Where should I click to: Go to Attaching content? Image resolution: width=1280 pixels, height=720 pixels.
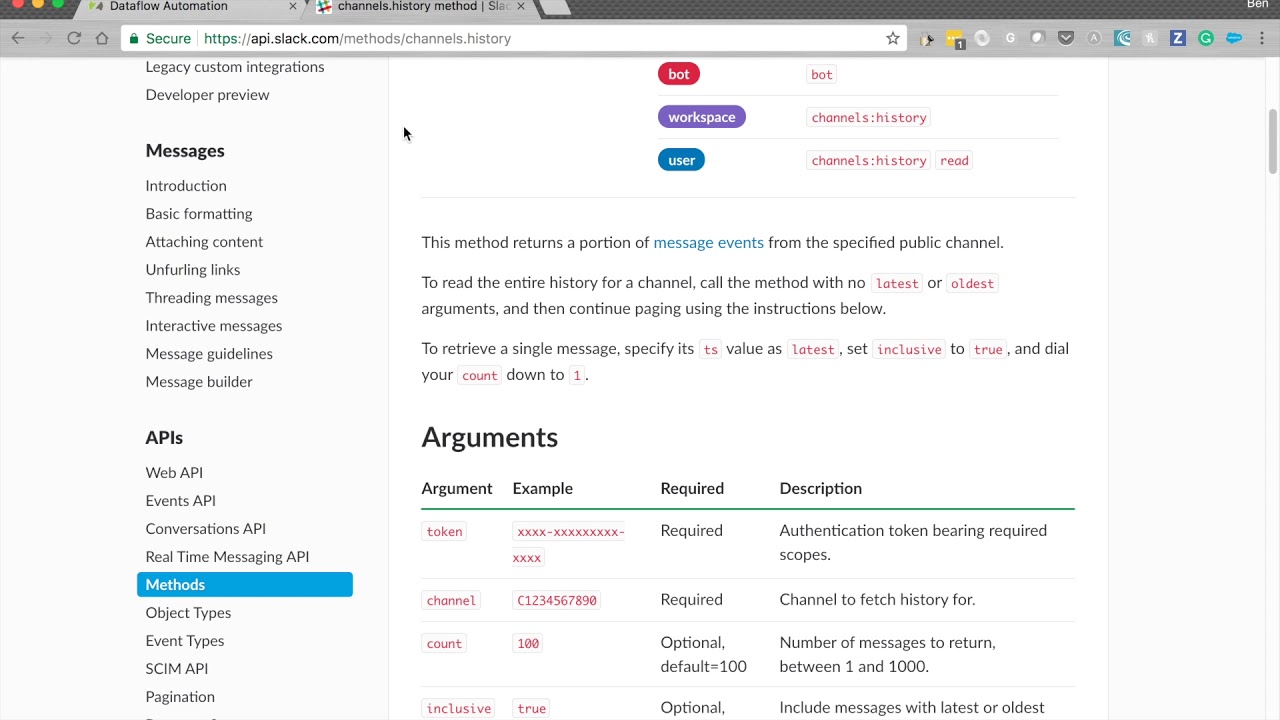(x=204, y=242)
